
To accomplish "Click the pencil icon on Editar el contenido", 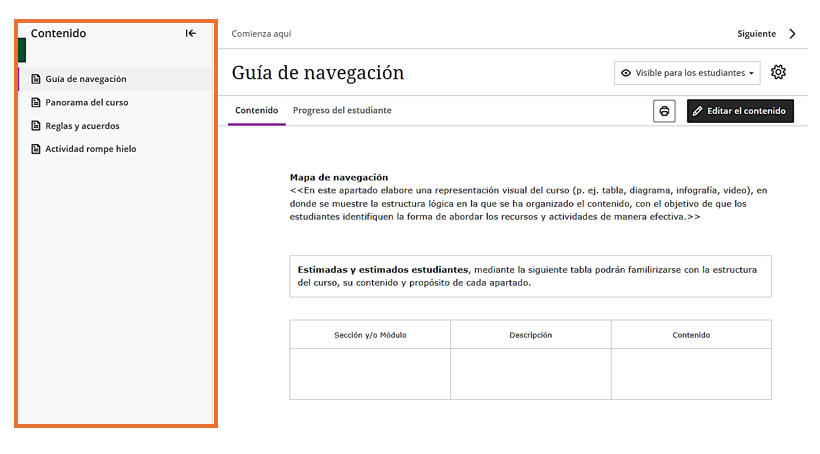I will pos(697,111).
